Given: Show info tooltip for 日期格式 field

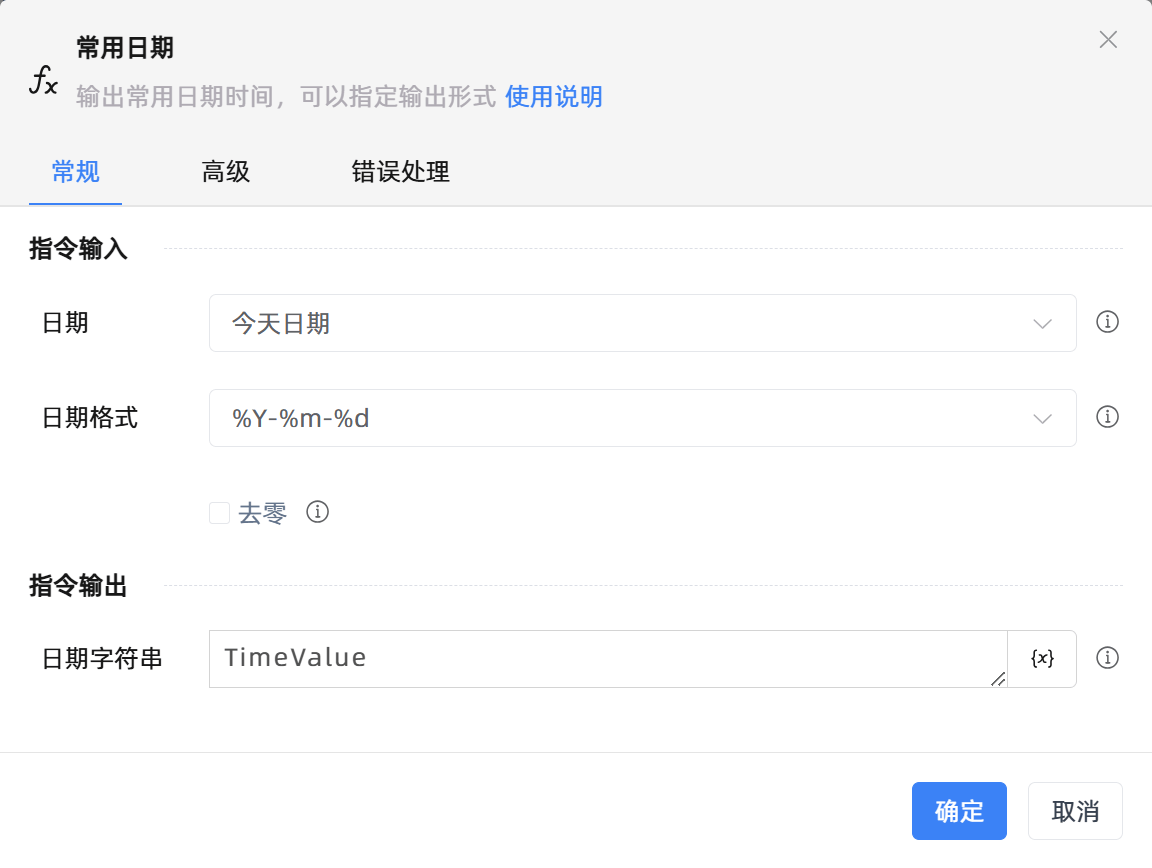Looking at the screenshot, I should pyautogui.click(x=1107, y=417).
